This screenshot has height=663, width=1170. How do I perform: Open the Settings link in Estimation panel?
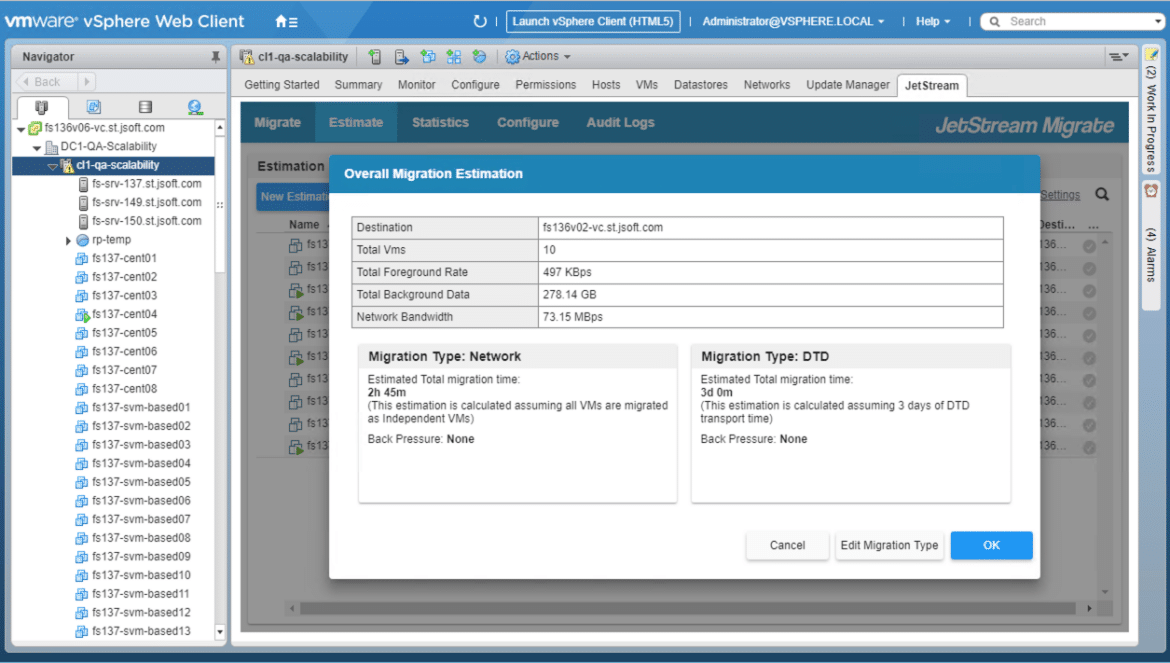[x=1060, y=195]
